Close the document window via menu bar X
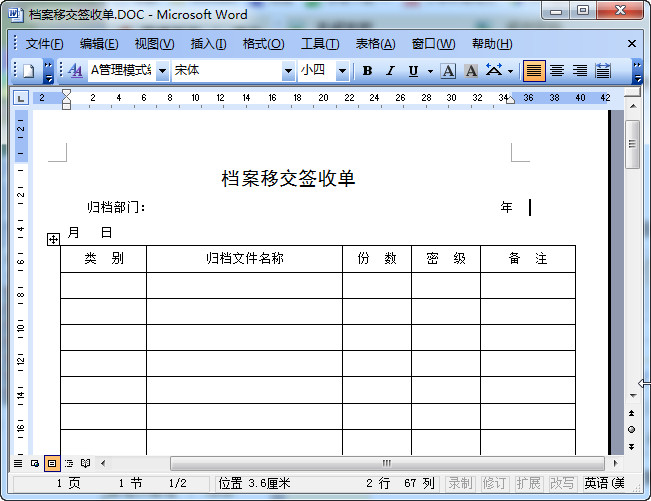The width and height of the screenshot is (651, 501). click(632, 44)
